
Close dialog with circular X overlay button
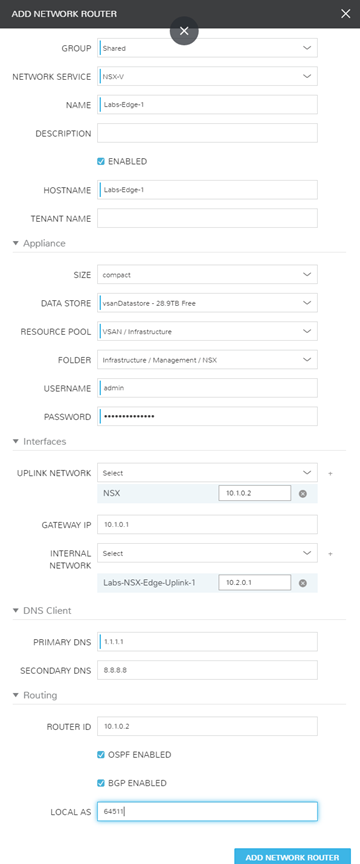click(x=184, y=31)
